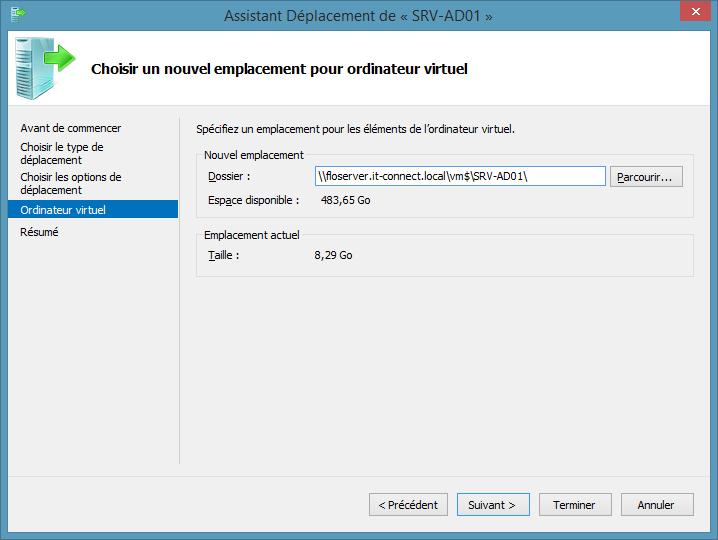The width and height of the screenshot is (718, 540).
Task: Open the Choisir les options de déplacement step
Action: pos(71,183)
